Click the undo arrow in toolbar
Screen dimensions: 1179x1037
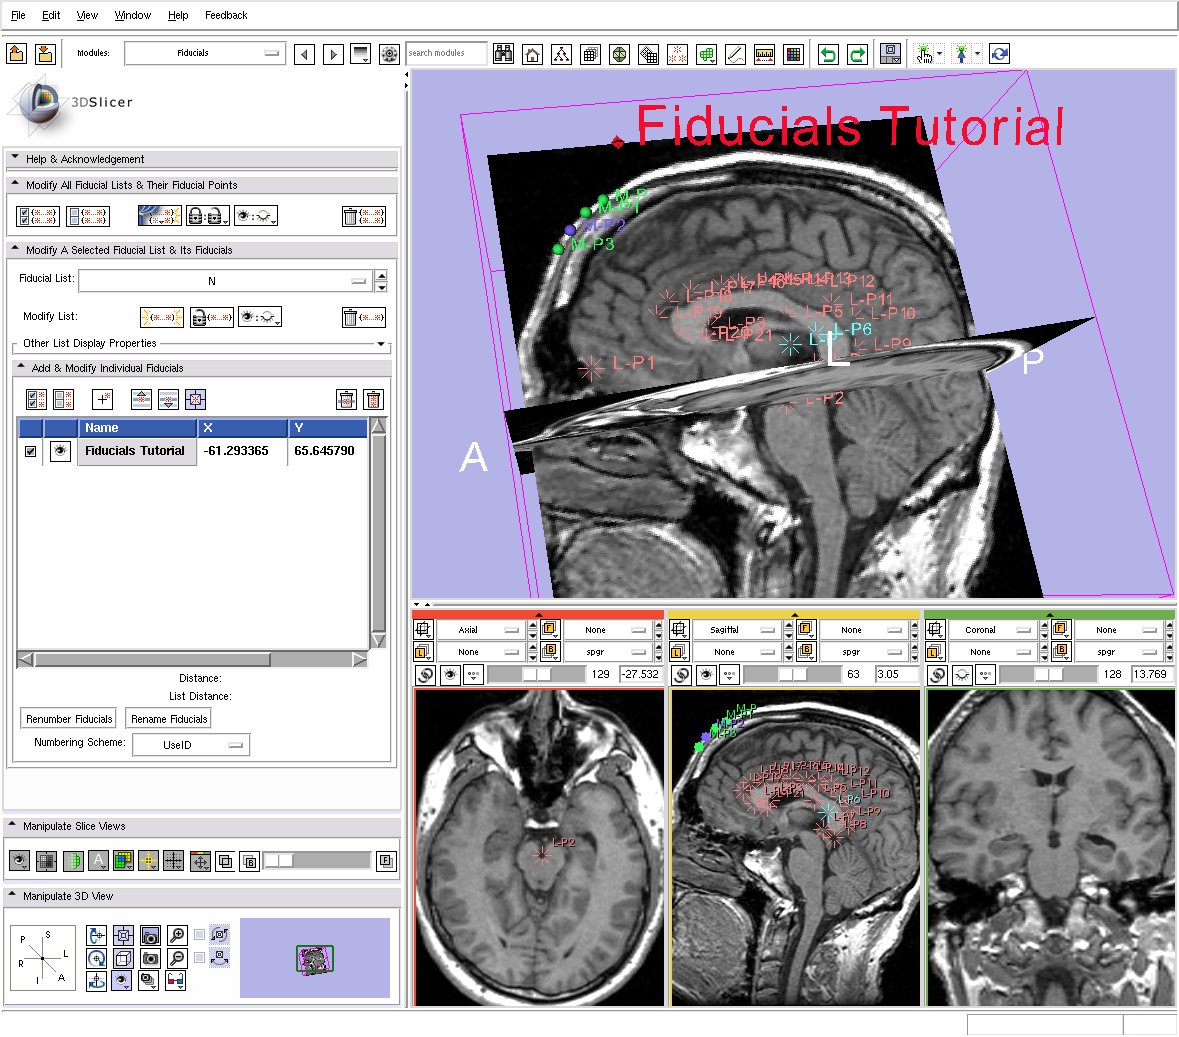pos(828,54)
